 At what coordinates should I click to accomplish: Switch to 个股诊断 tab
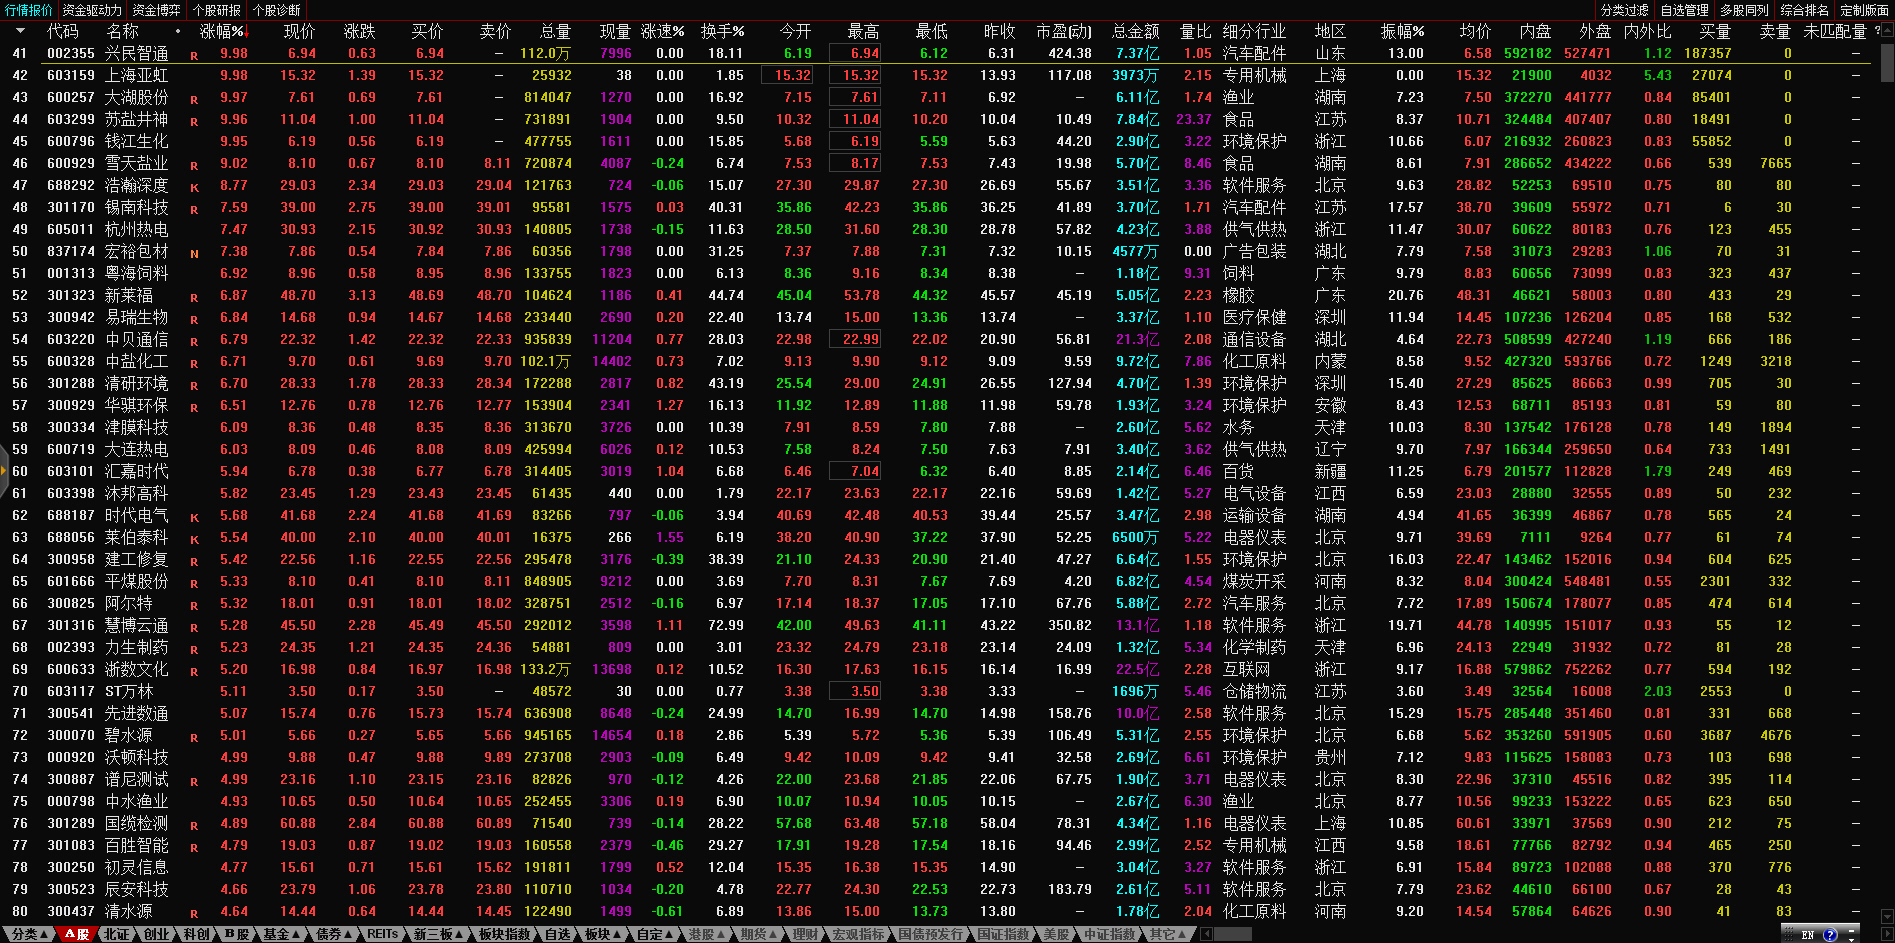(276, 10)
